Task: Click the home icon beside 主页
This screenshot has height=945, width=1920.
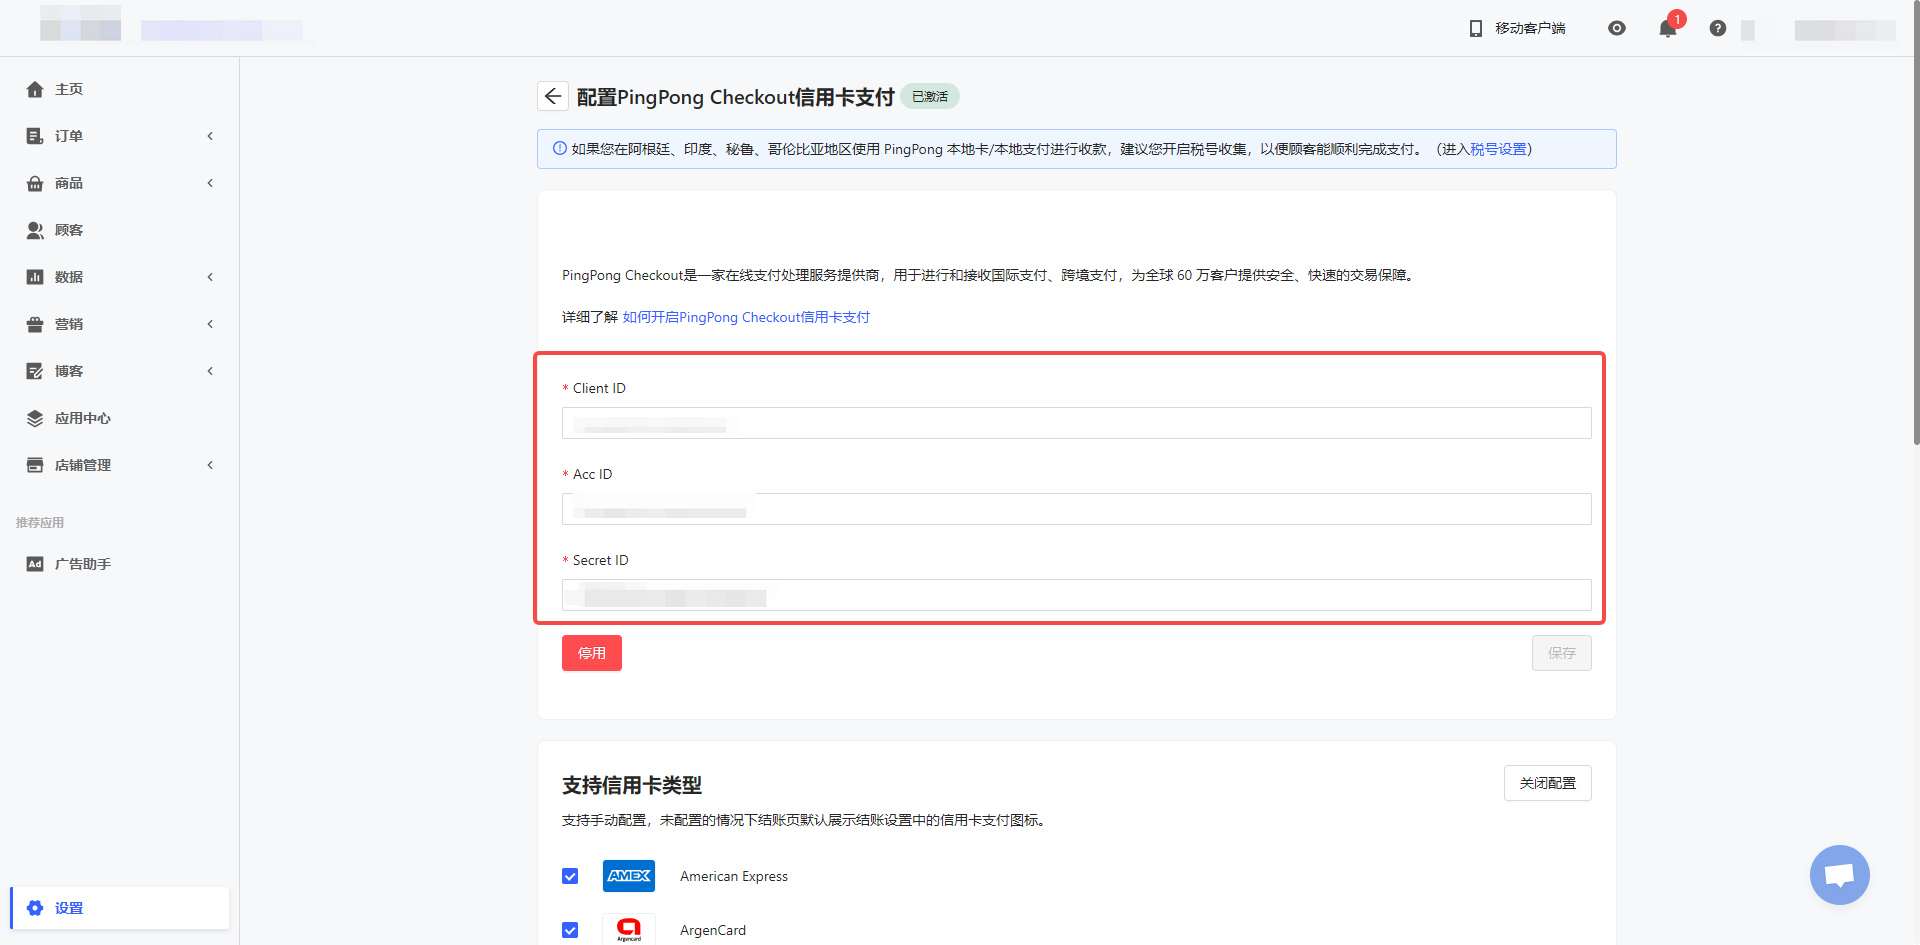Action: (35, 89)
